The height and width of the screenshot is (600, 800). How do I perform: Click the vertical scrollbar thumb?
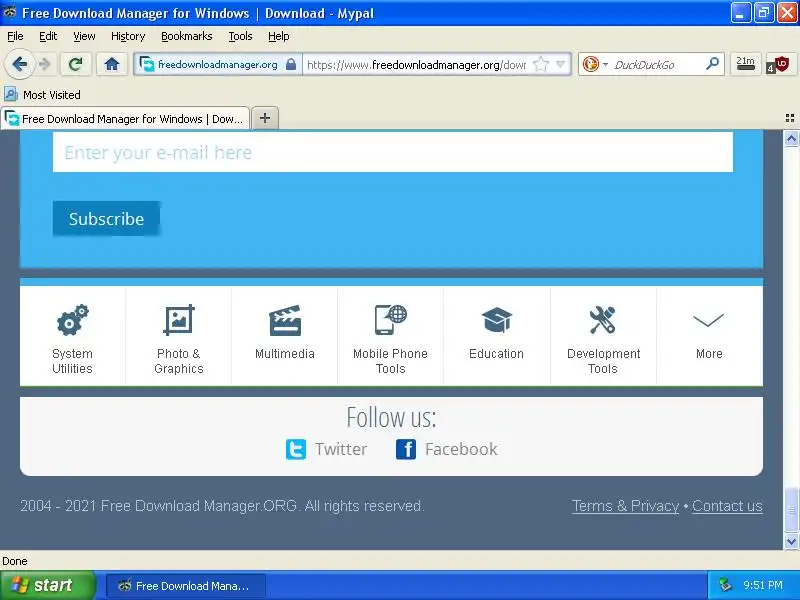[791, 510]
